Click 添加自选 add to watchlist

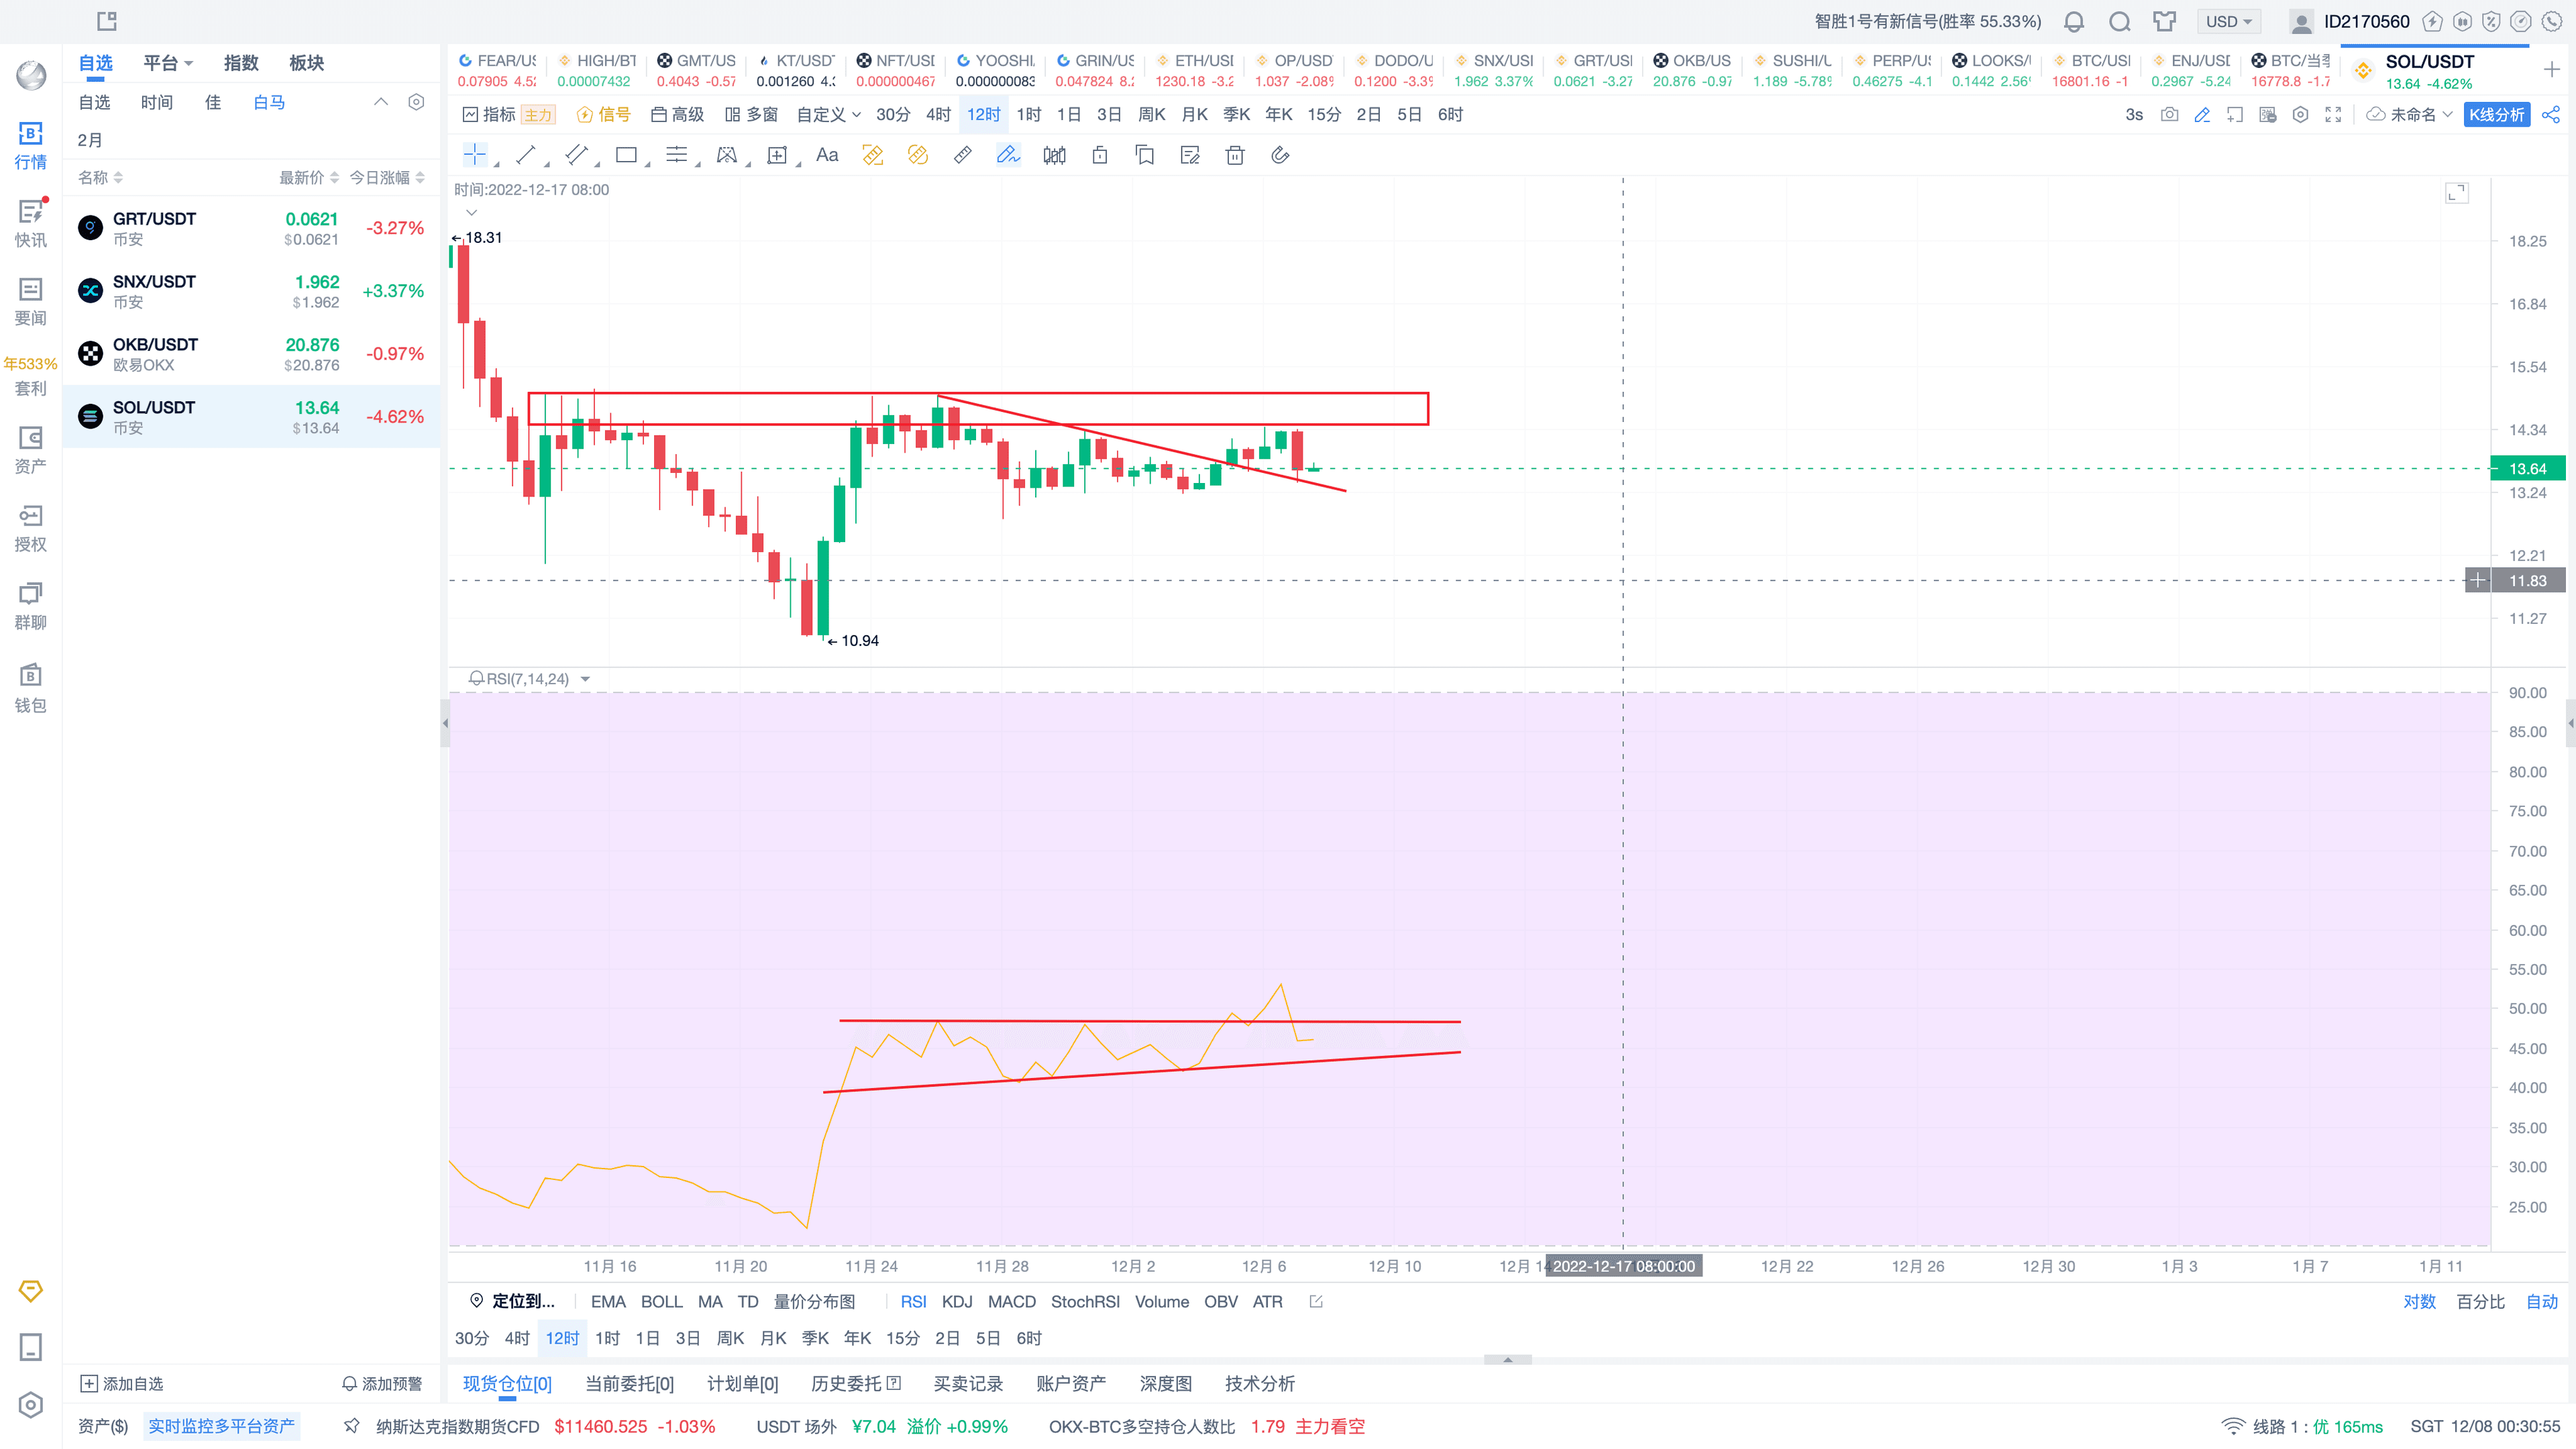(x=121, y=1384)
